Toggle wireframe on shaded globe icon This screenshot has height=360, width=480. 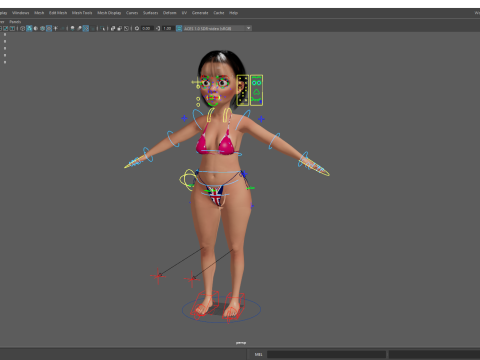click(42, 28)
